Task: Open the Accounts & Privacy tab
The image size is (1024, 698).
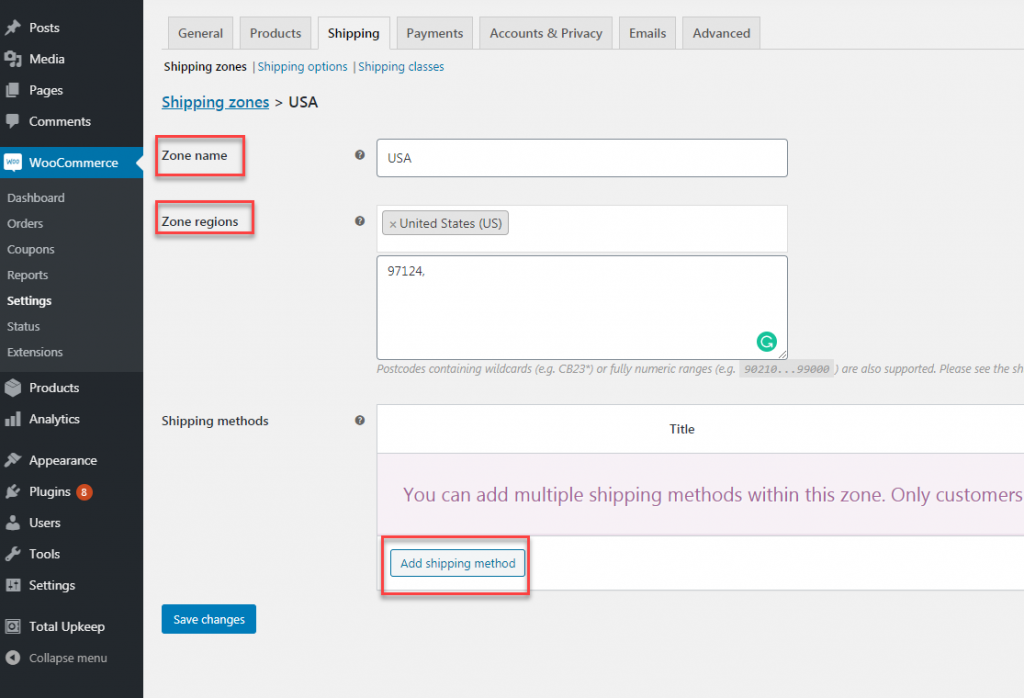Action: click(545, 33)
